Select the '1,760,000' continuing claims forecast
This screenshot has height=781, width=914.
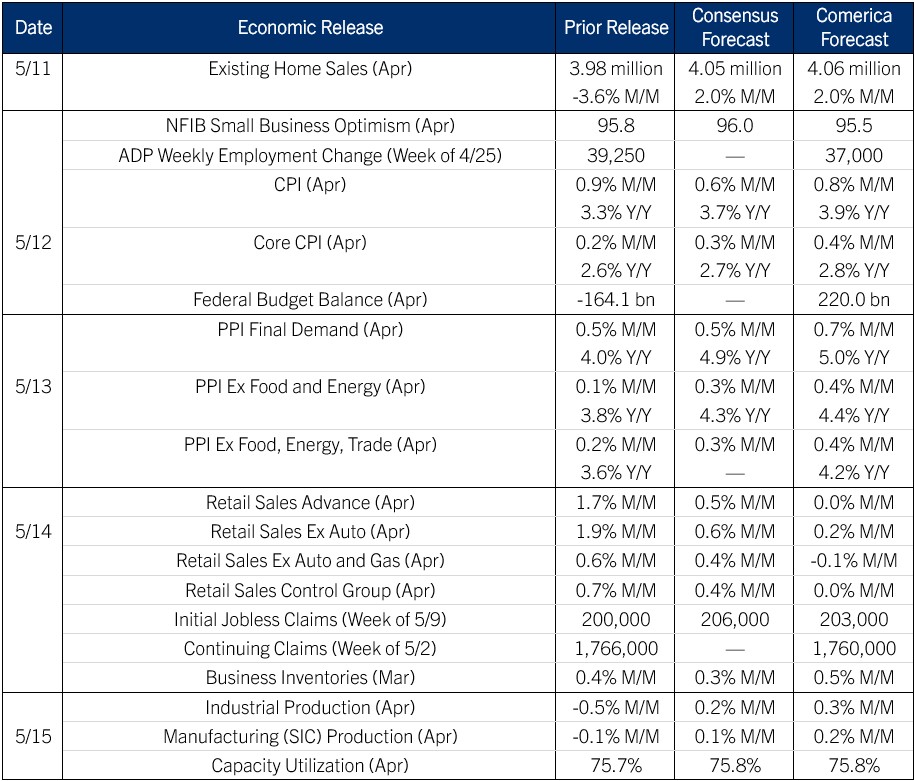tap(853, 649)
